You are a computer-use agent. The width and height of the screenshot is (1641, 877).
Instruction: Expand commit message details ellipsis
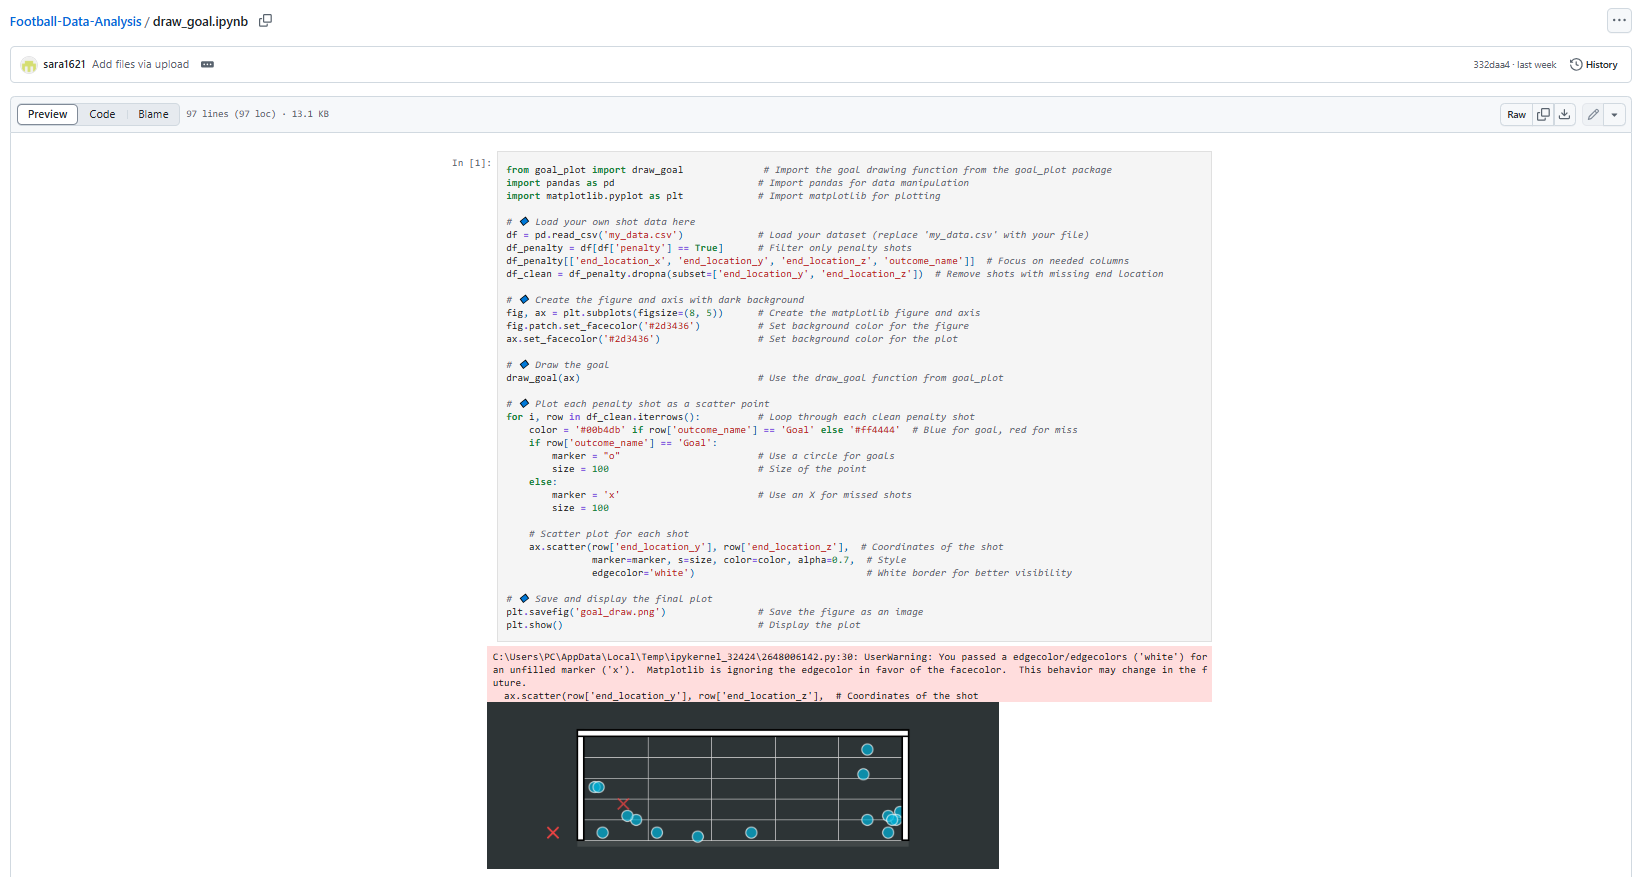tap(207, 65)
